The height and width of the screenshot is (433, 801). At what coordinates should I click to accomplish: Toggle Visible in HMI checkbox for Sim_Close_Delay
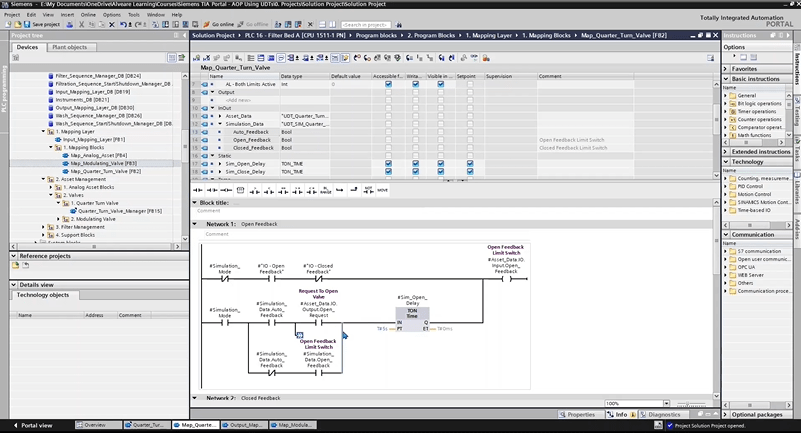click(x=440, y=172)
